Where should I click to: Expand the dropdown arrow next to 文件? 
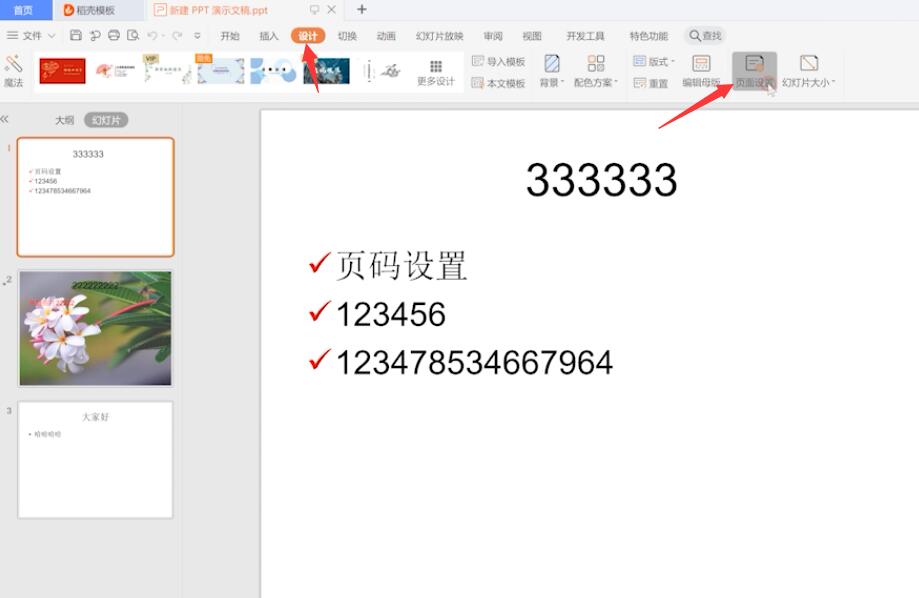point(52,36)
